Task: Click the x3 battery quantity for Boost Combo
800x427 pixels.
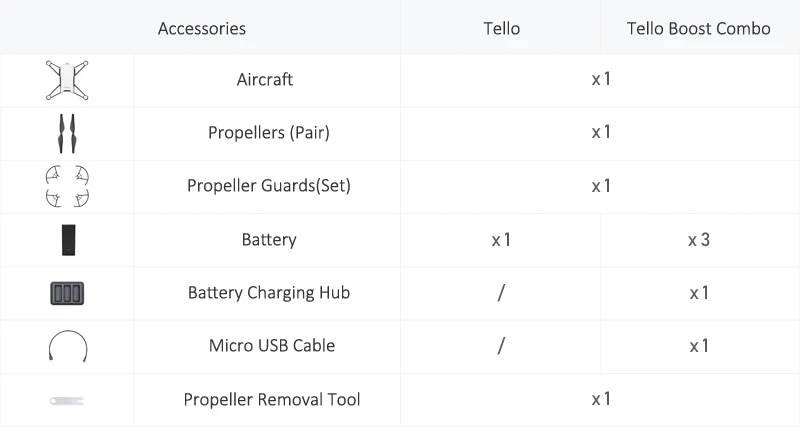Action: (698, 240)
